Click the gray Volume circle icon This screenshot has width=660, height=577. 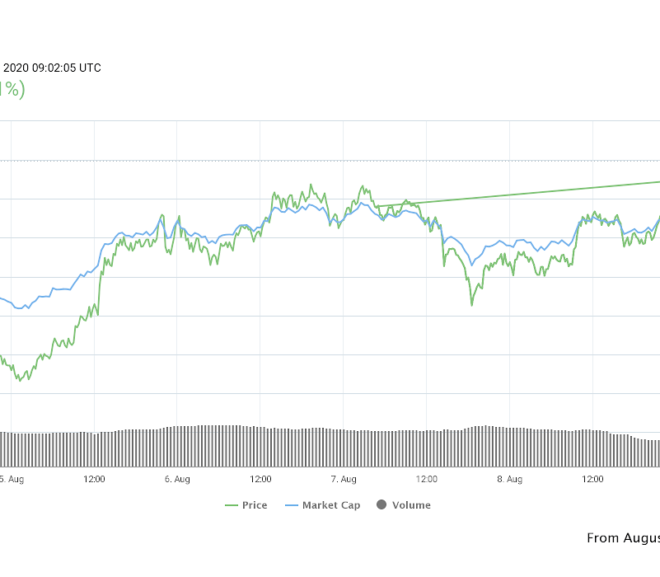[381, 505]
